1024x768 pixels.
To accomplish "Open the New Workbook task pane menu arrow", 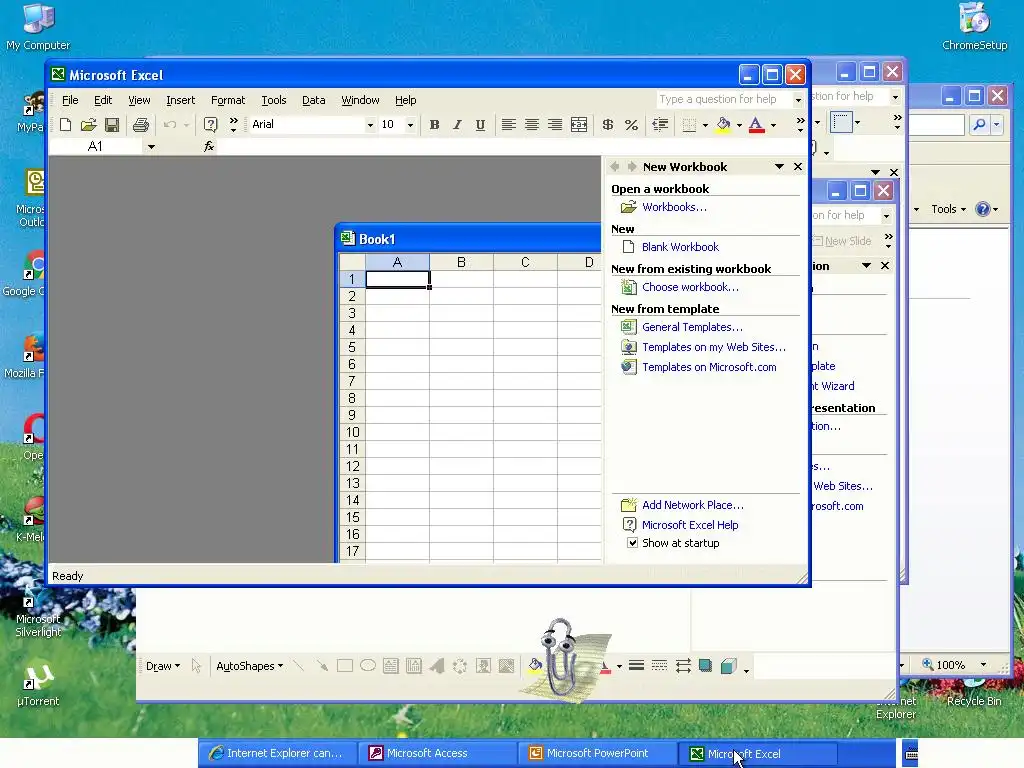I will [779, 167].
